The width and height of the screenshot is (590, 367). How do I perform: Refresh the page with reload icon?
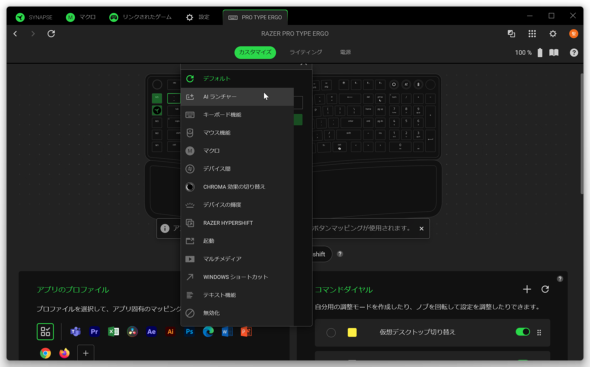click(51, 34)
